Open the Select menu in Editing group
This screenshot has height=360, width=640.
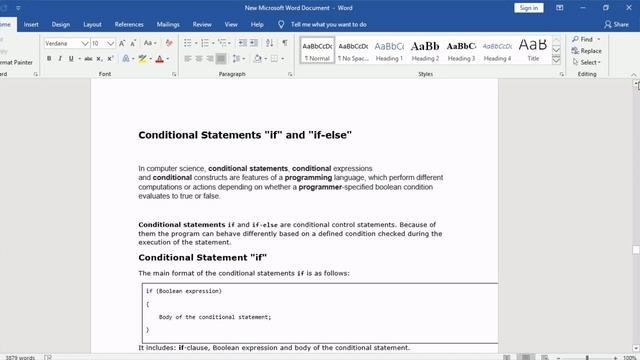(587, 62)
